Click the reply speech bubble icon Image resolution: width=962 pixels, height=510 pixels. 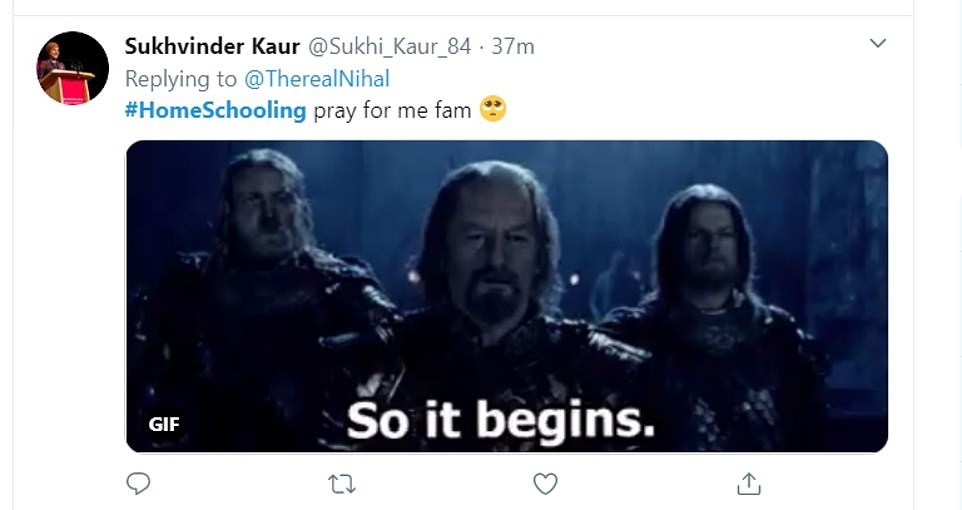click(138, 484)
